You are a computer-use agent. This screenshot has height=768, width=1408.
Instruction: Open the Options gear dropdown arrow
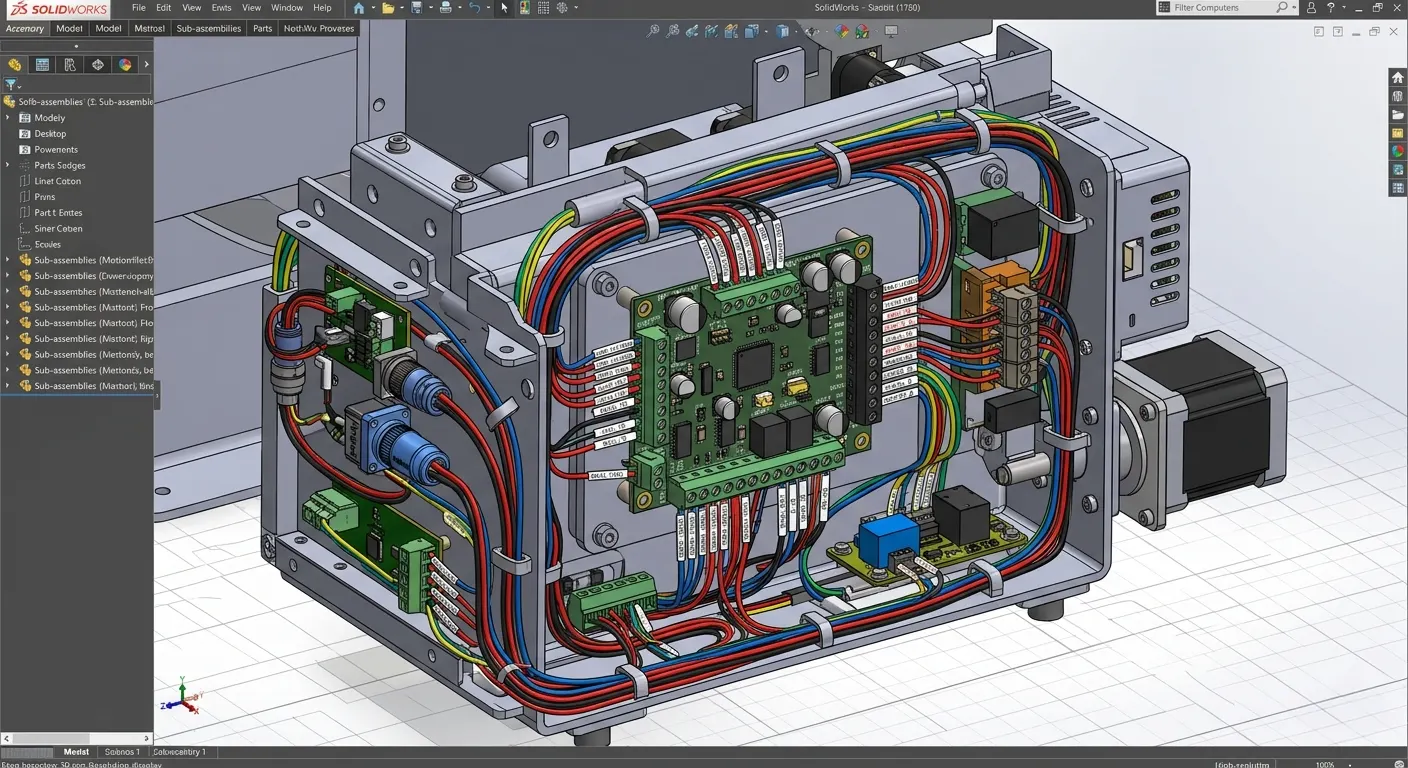(576, 8)
